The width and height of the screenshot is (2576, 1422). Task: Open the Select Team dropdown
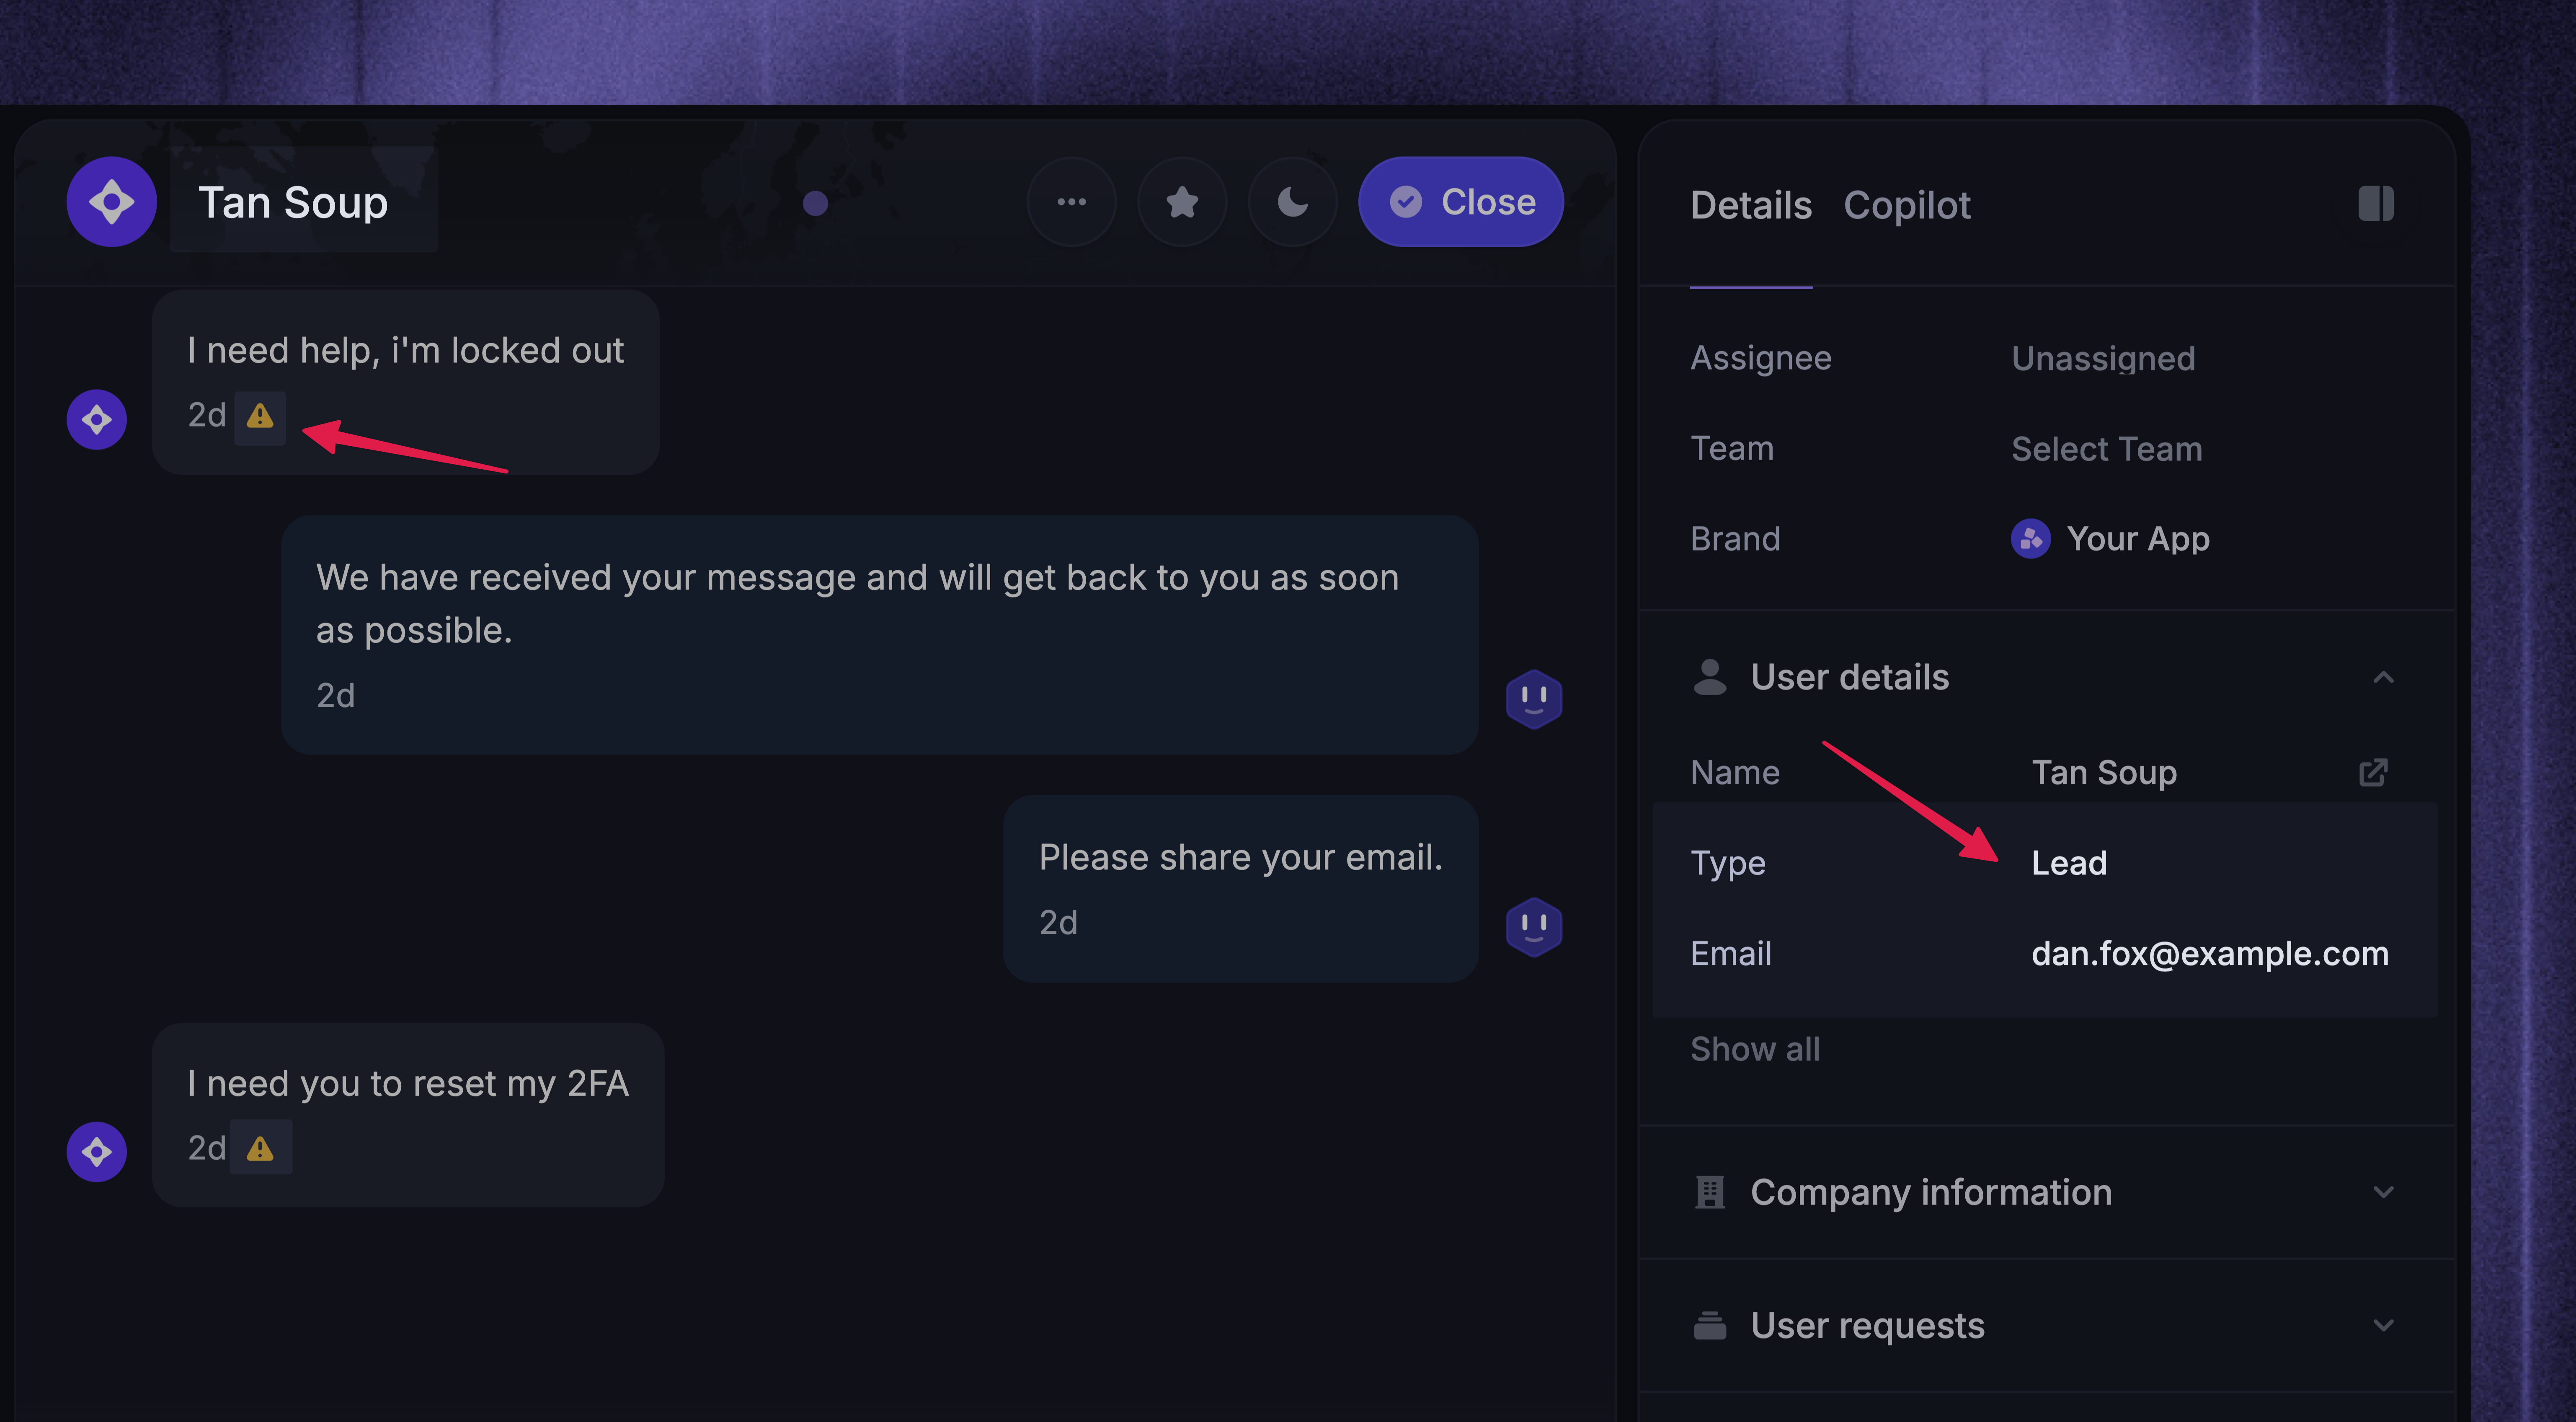(x=2106, y=449)
